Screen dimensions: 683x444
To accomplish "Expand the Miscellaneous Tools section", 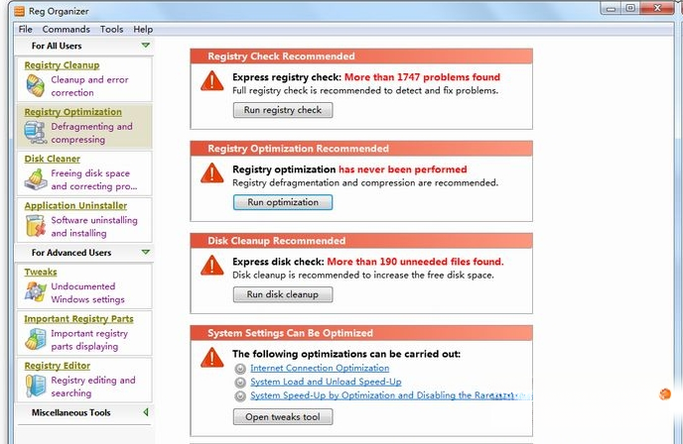I will click(x=146, y=412).
